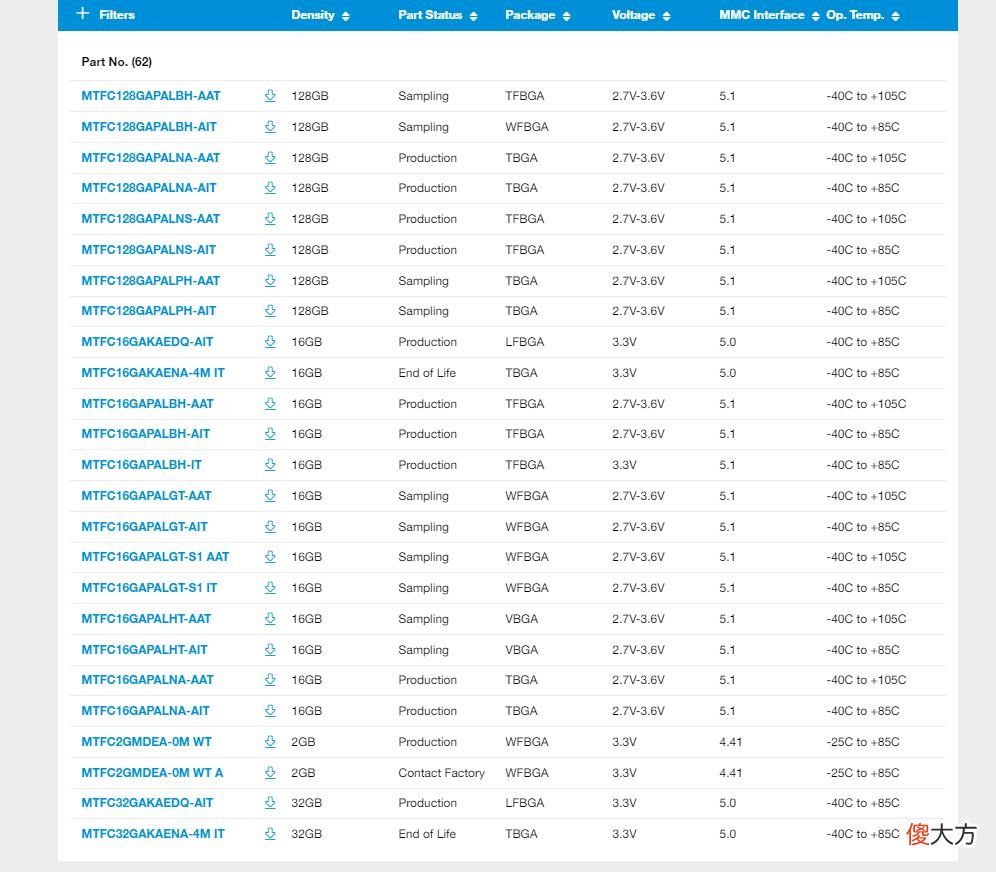This screenshot has height=872, width=996.
Task: Click download icon for MTFC128GAPALNA-AIT
Action: 270,188
